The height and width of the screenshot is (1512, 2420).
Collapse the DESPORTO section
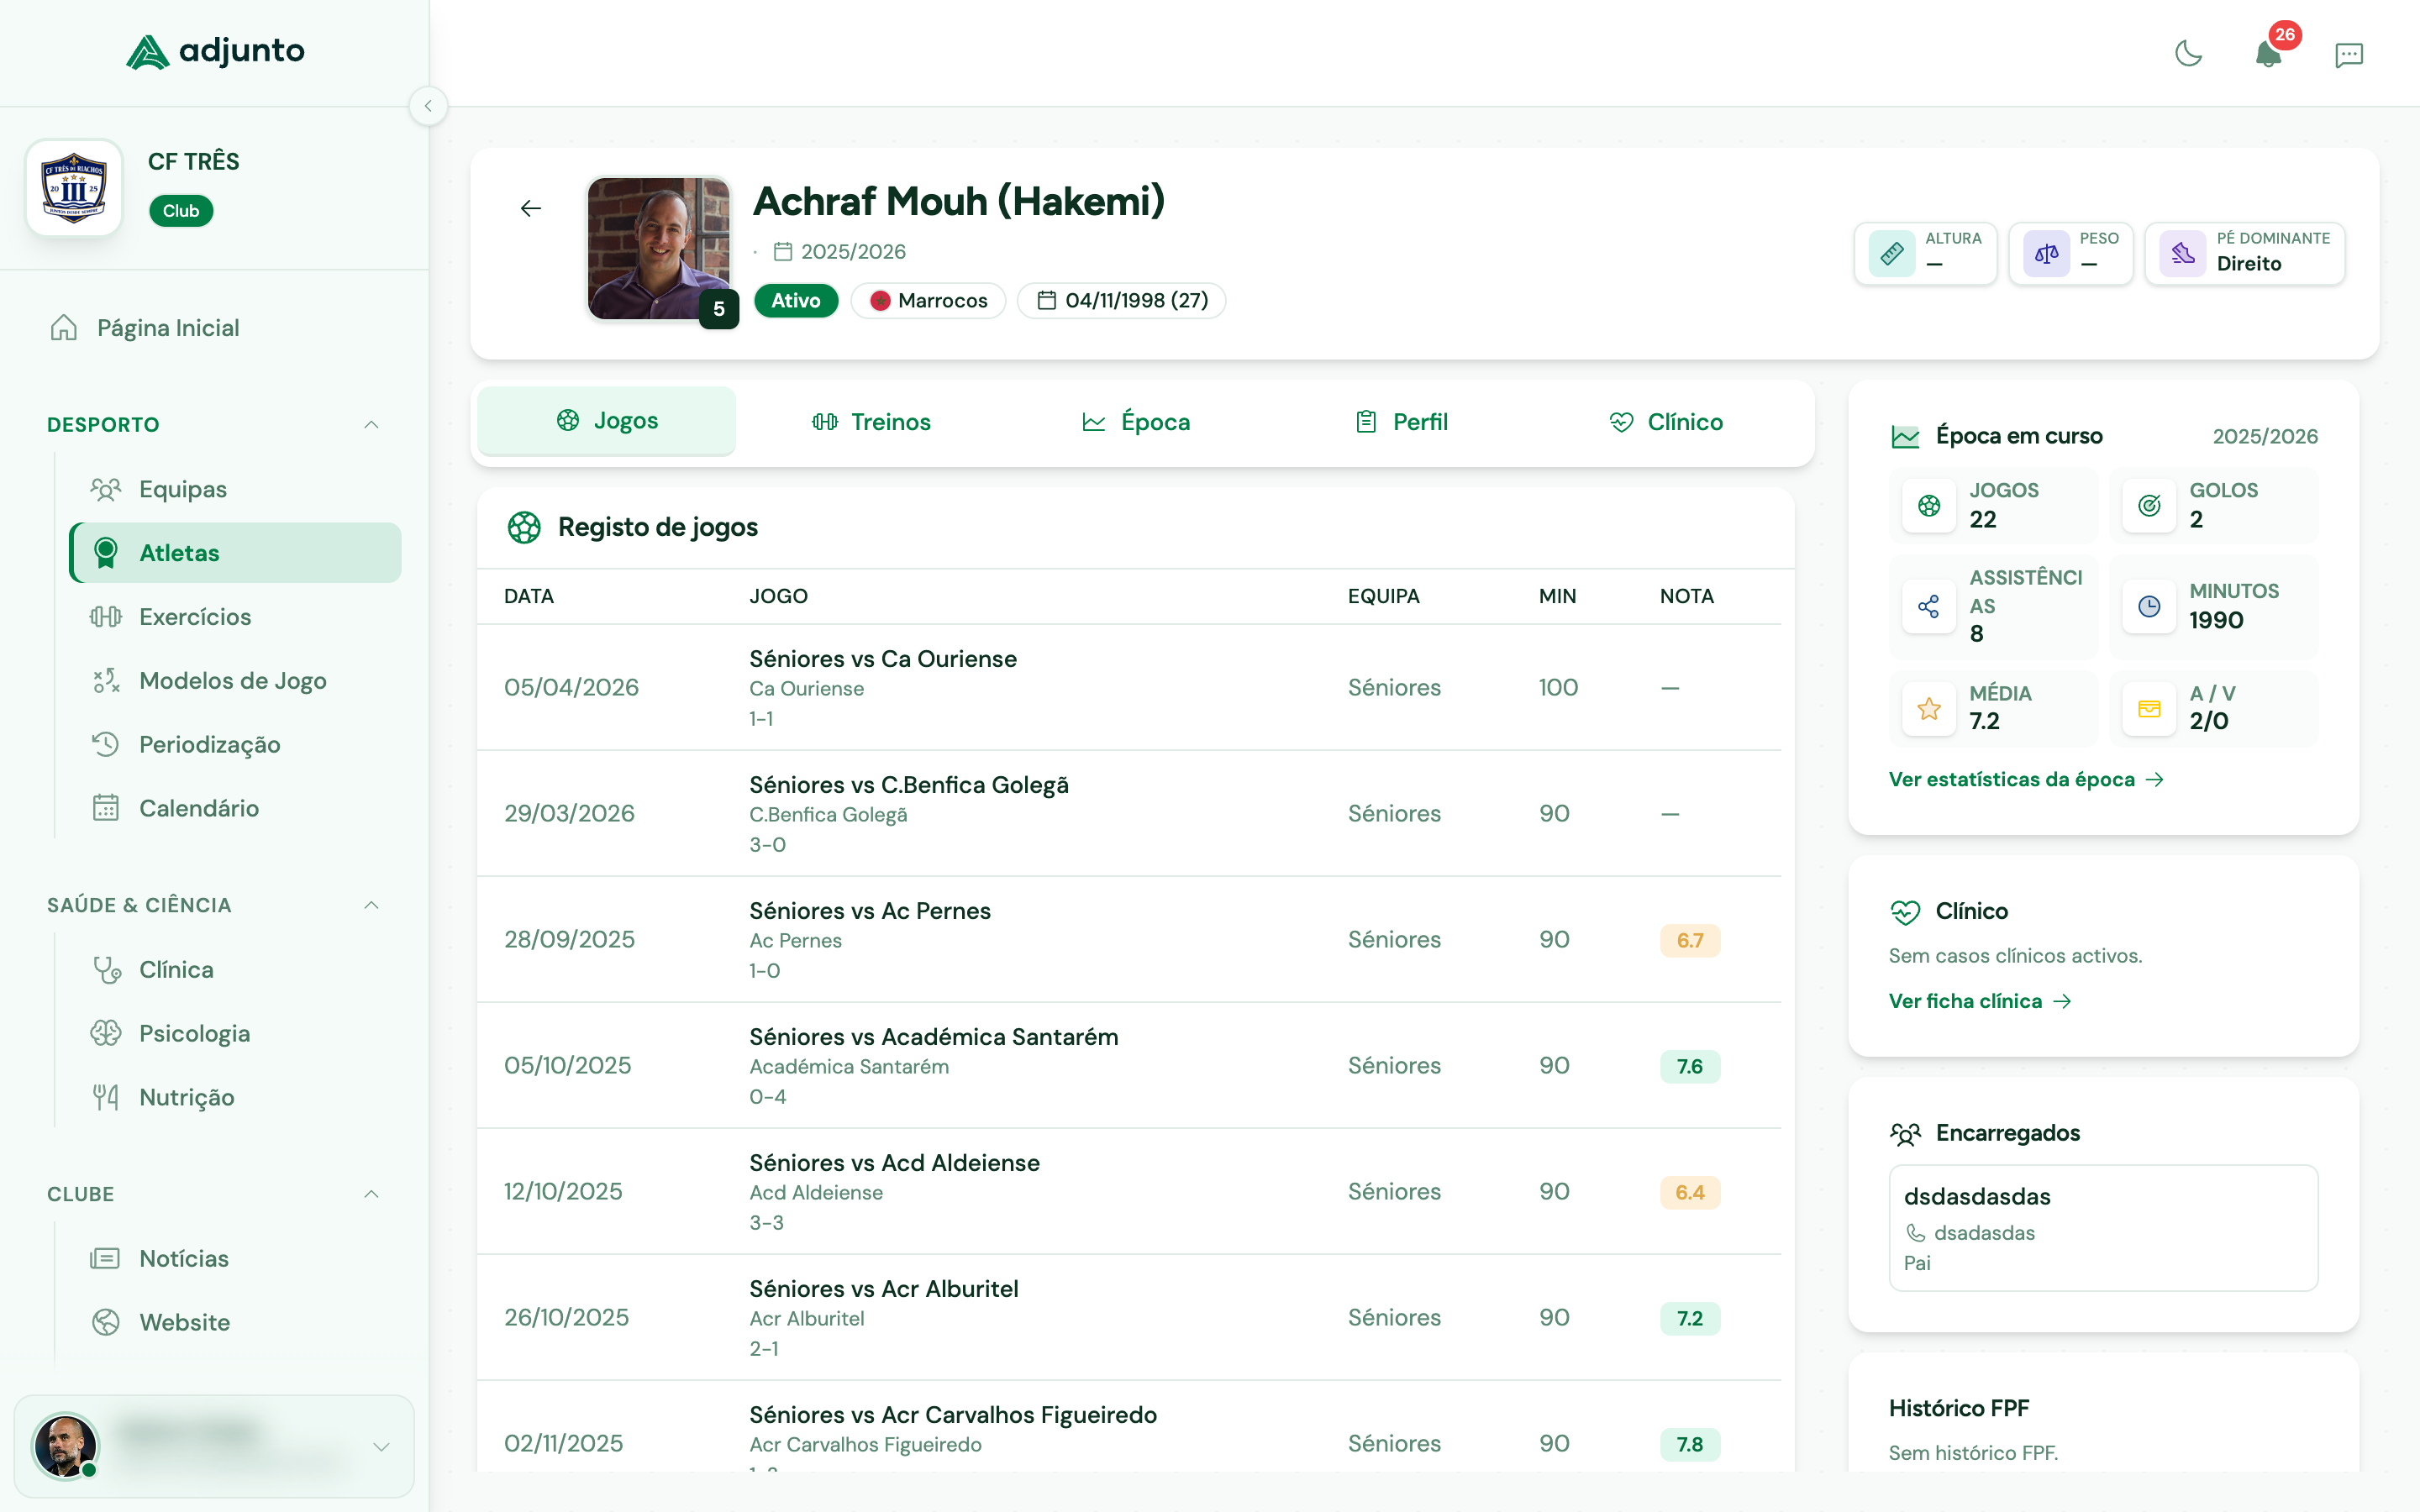coord(371,424)
